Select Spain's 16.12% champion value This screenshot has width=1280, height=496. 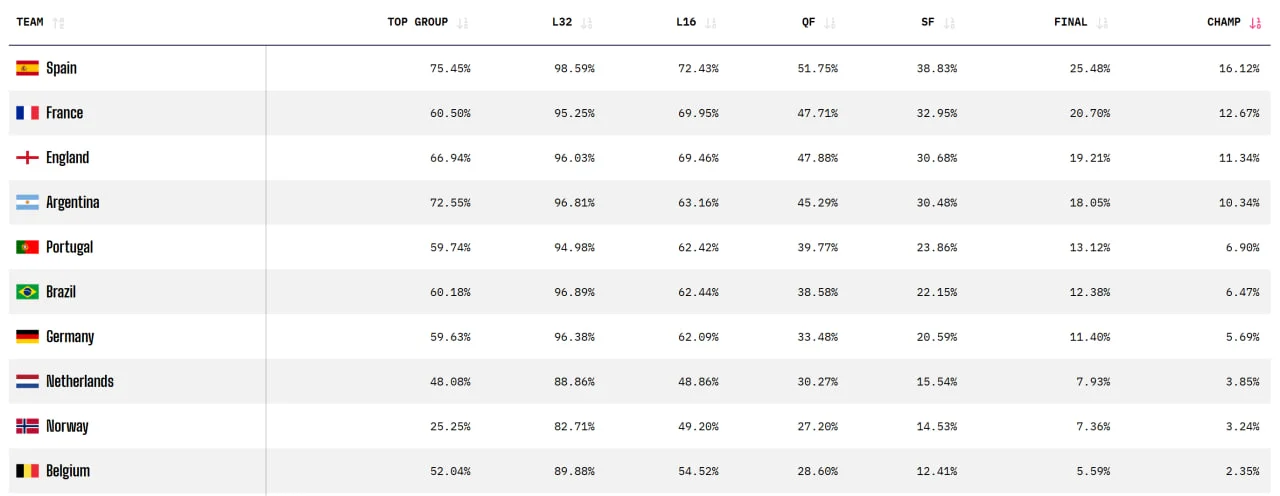(1240, 68)
